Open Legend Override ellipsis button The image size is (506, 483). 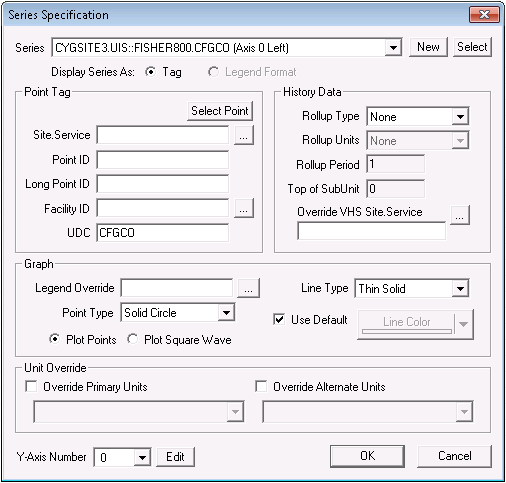click(x=248, y=288)
